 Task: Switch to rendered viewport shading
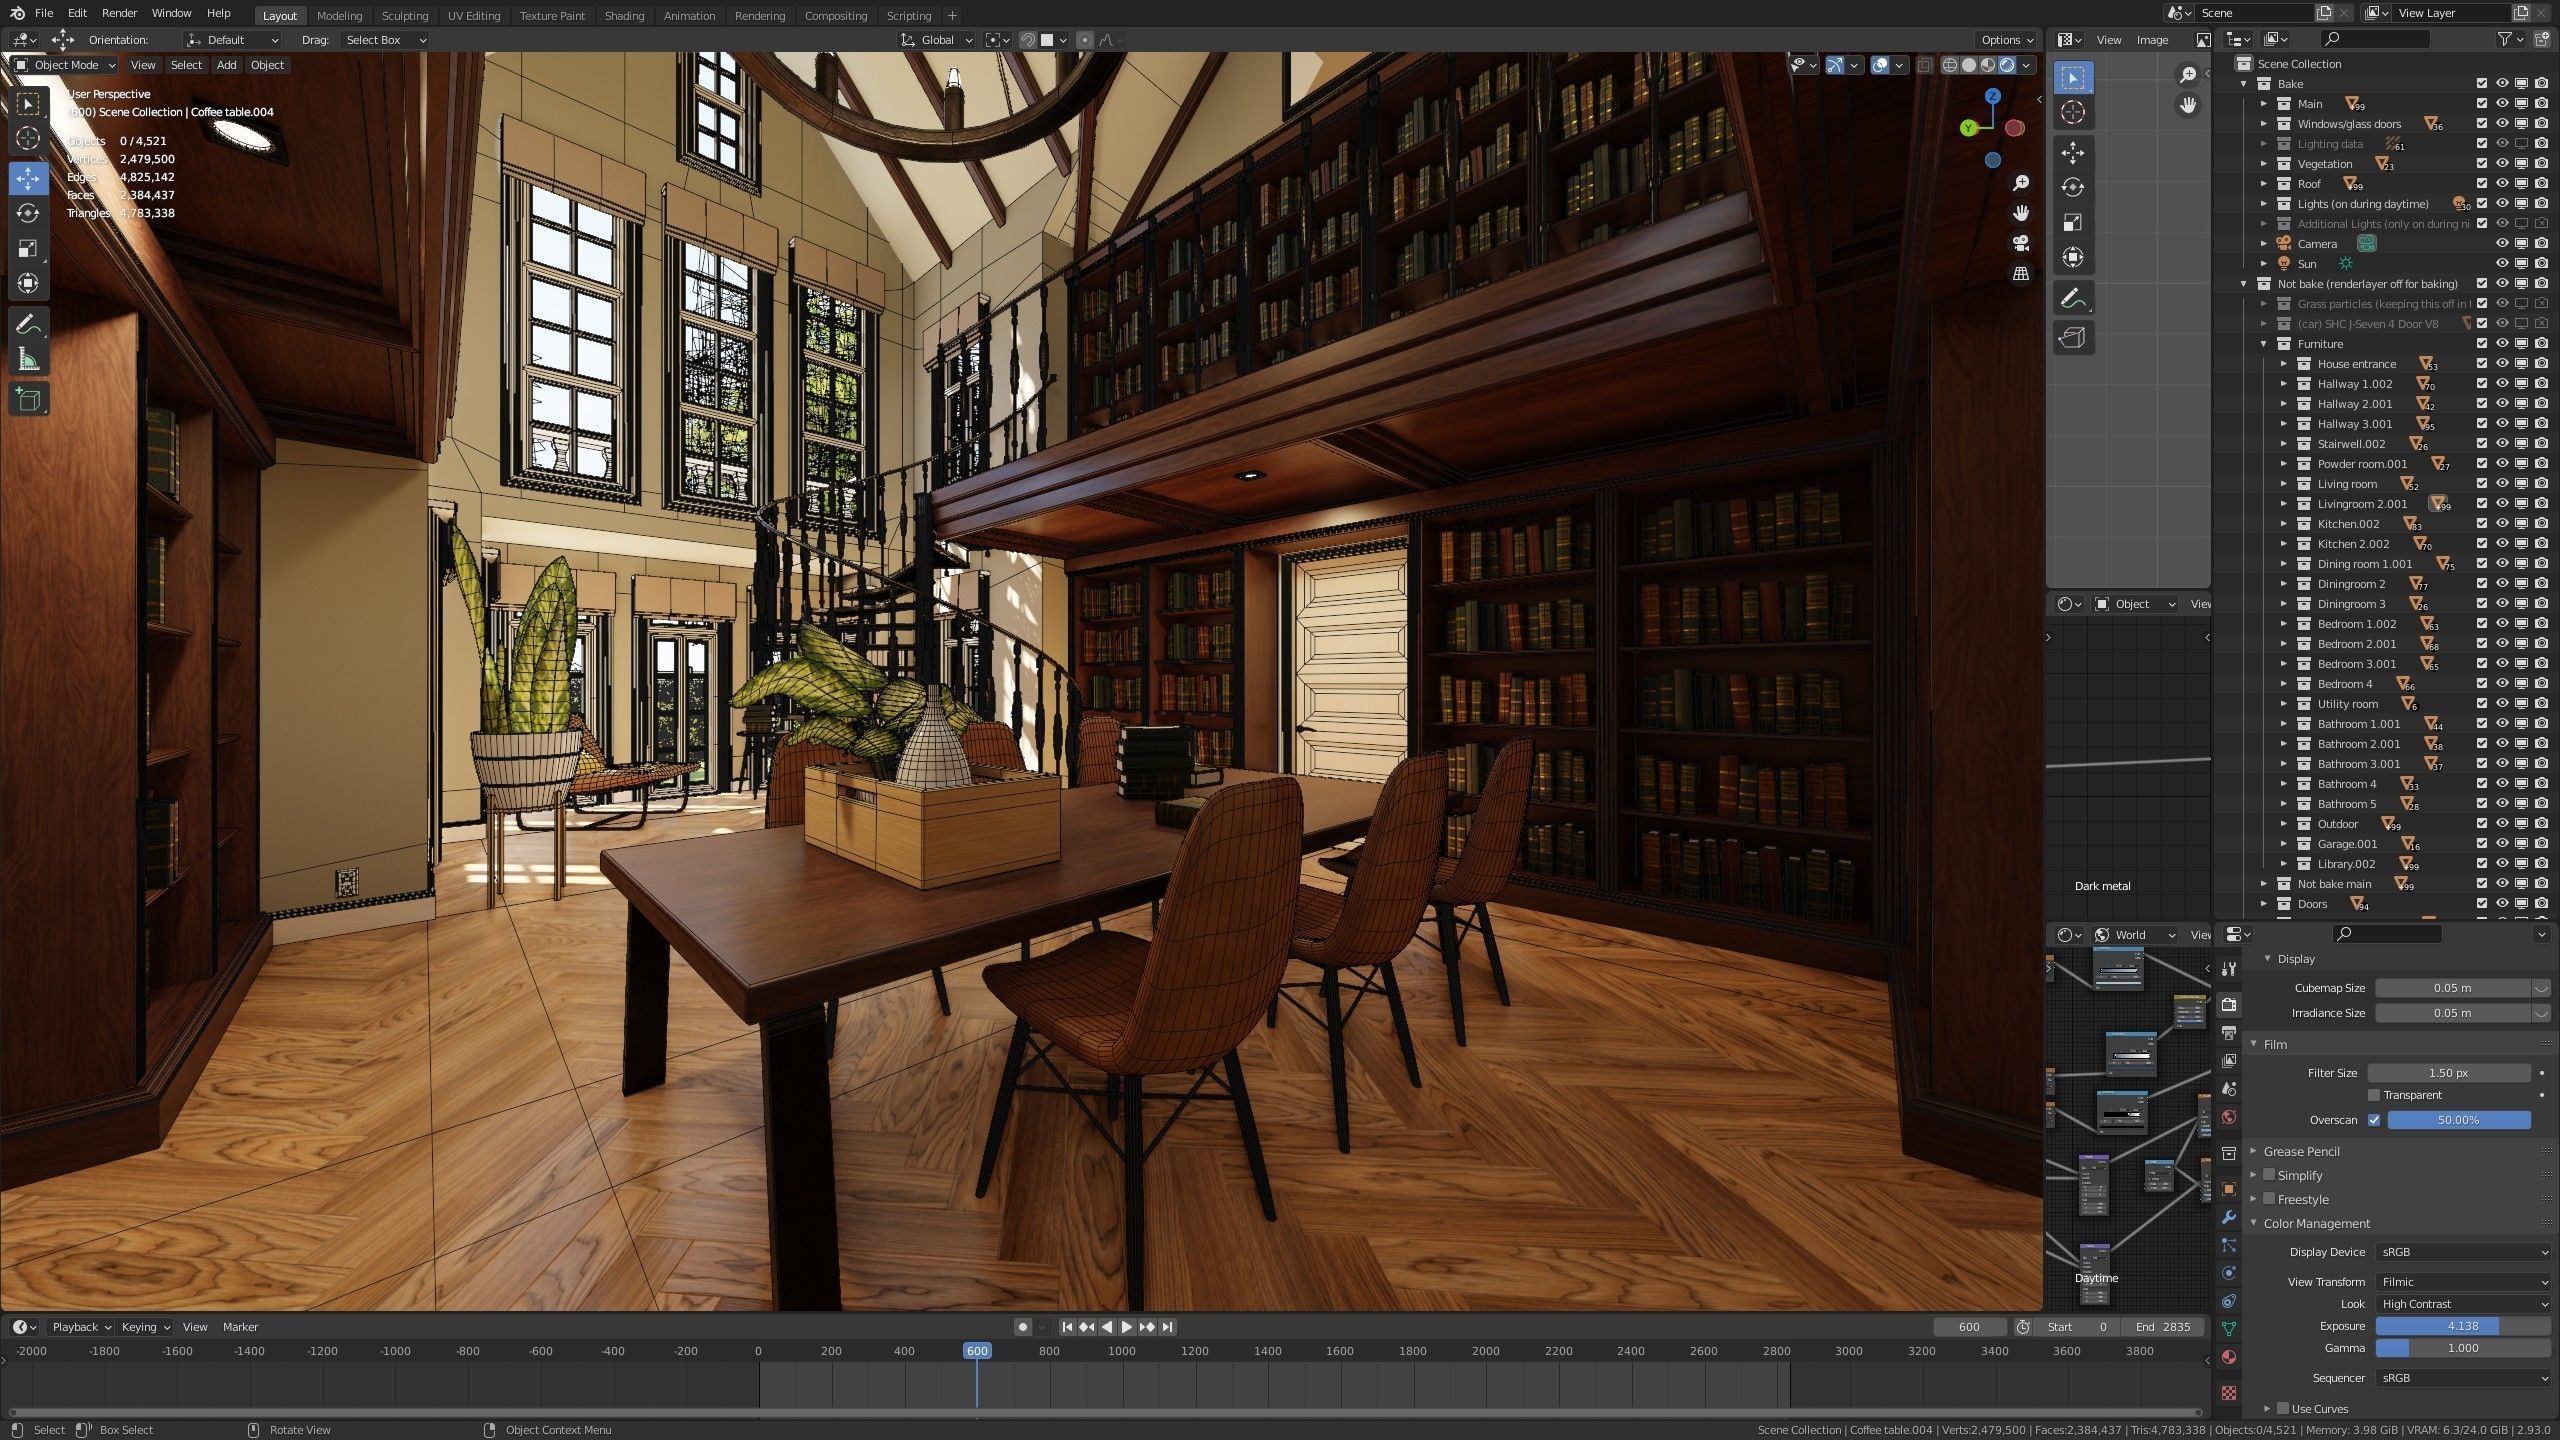[2007, 65]
